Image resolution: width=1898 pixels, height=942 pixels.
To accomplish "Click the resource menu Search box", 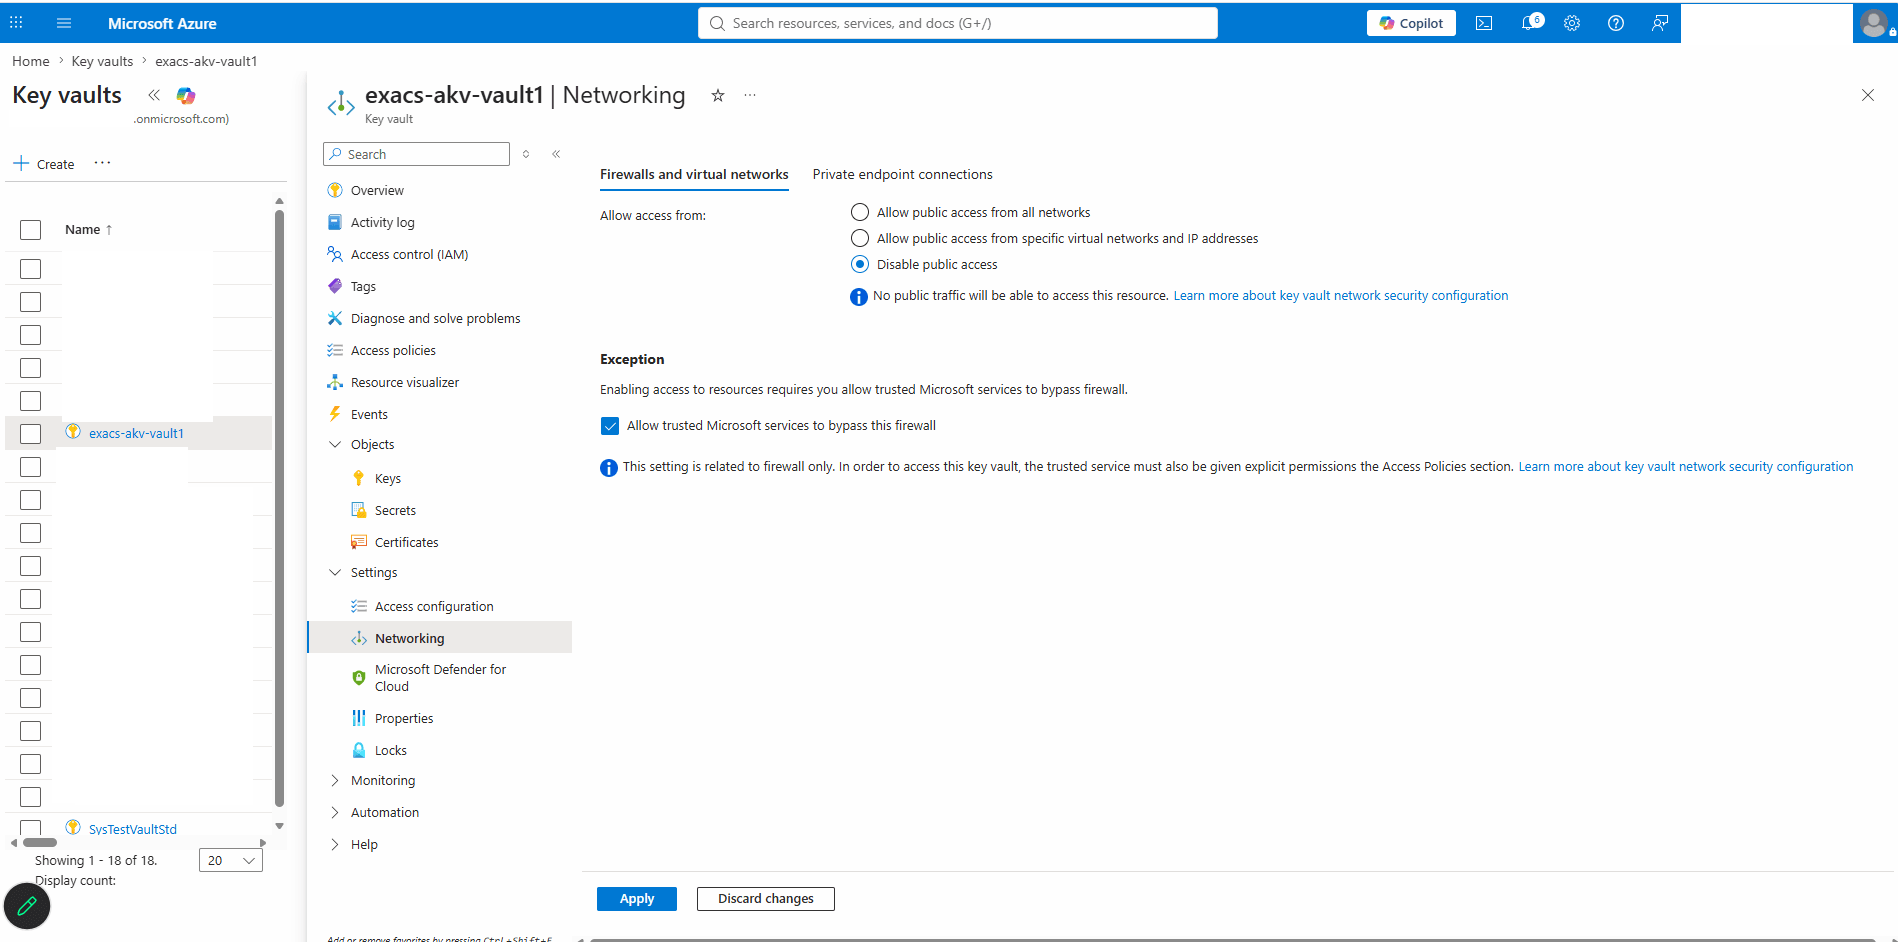I will pos(416,154).
